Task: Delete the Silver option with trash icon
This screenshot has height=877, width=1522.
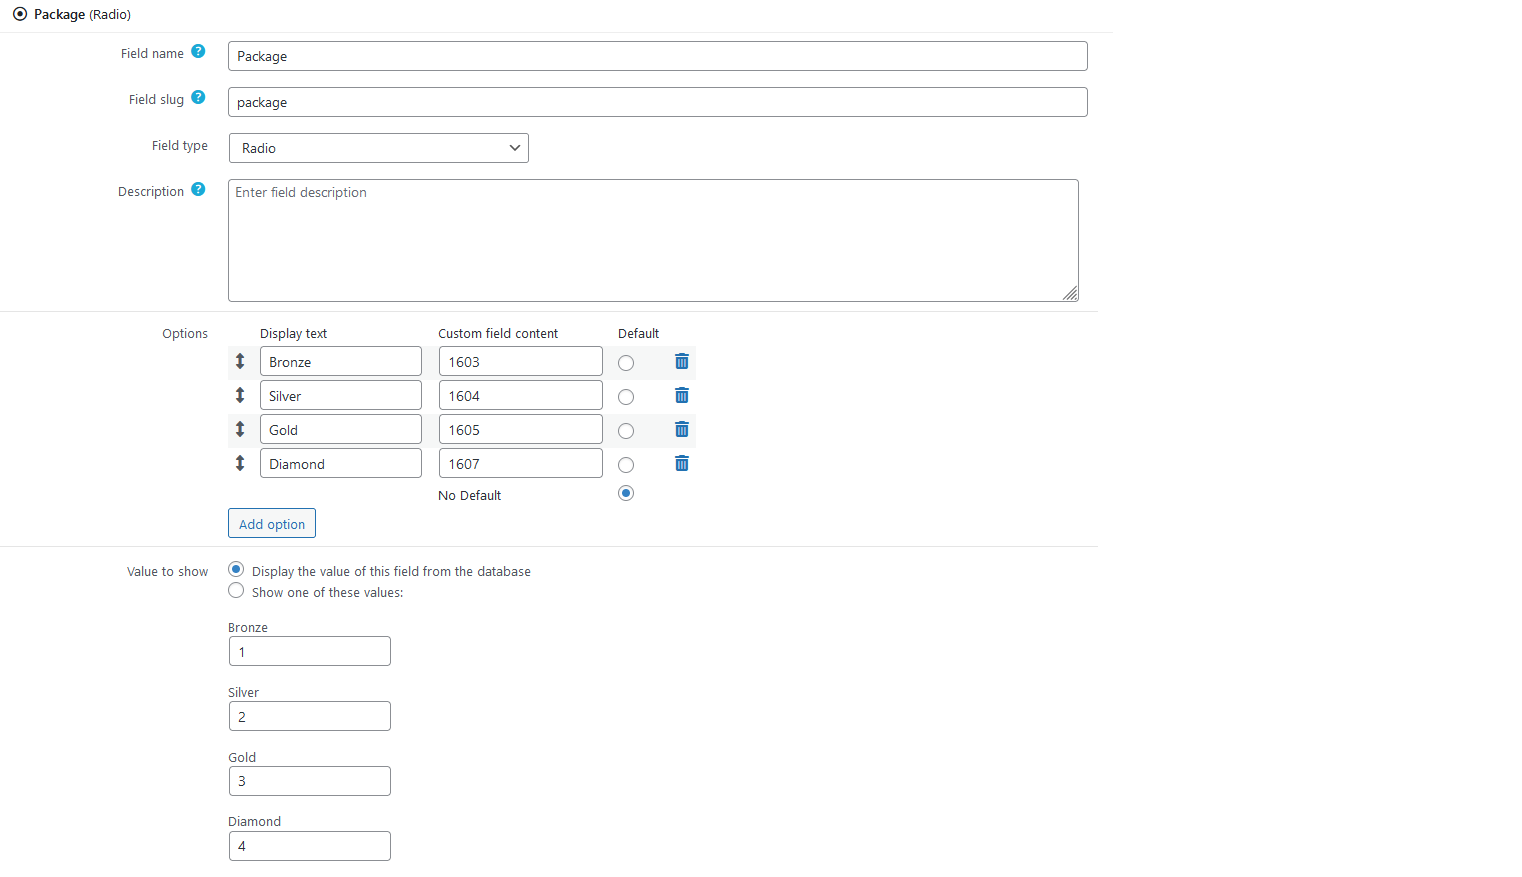Action: 682,395
